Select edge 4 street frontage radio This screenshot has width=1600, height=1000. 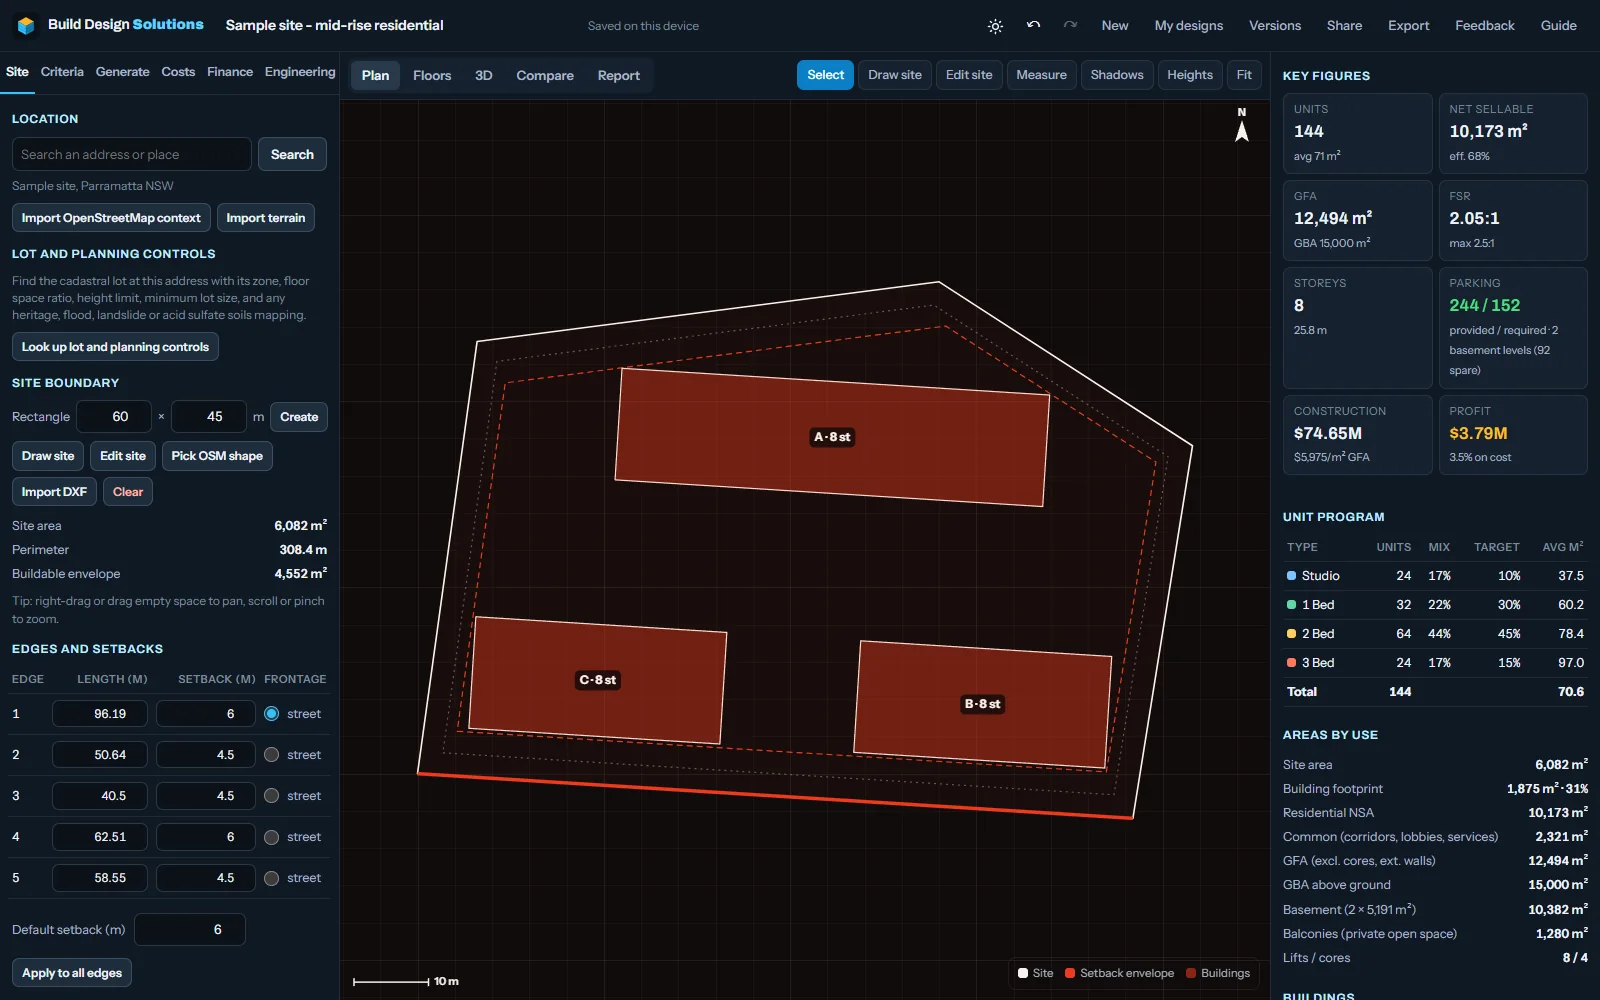click(x=271, y=837)
